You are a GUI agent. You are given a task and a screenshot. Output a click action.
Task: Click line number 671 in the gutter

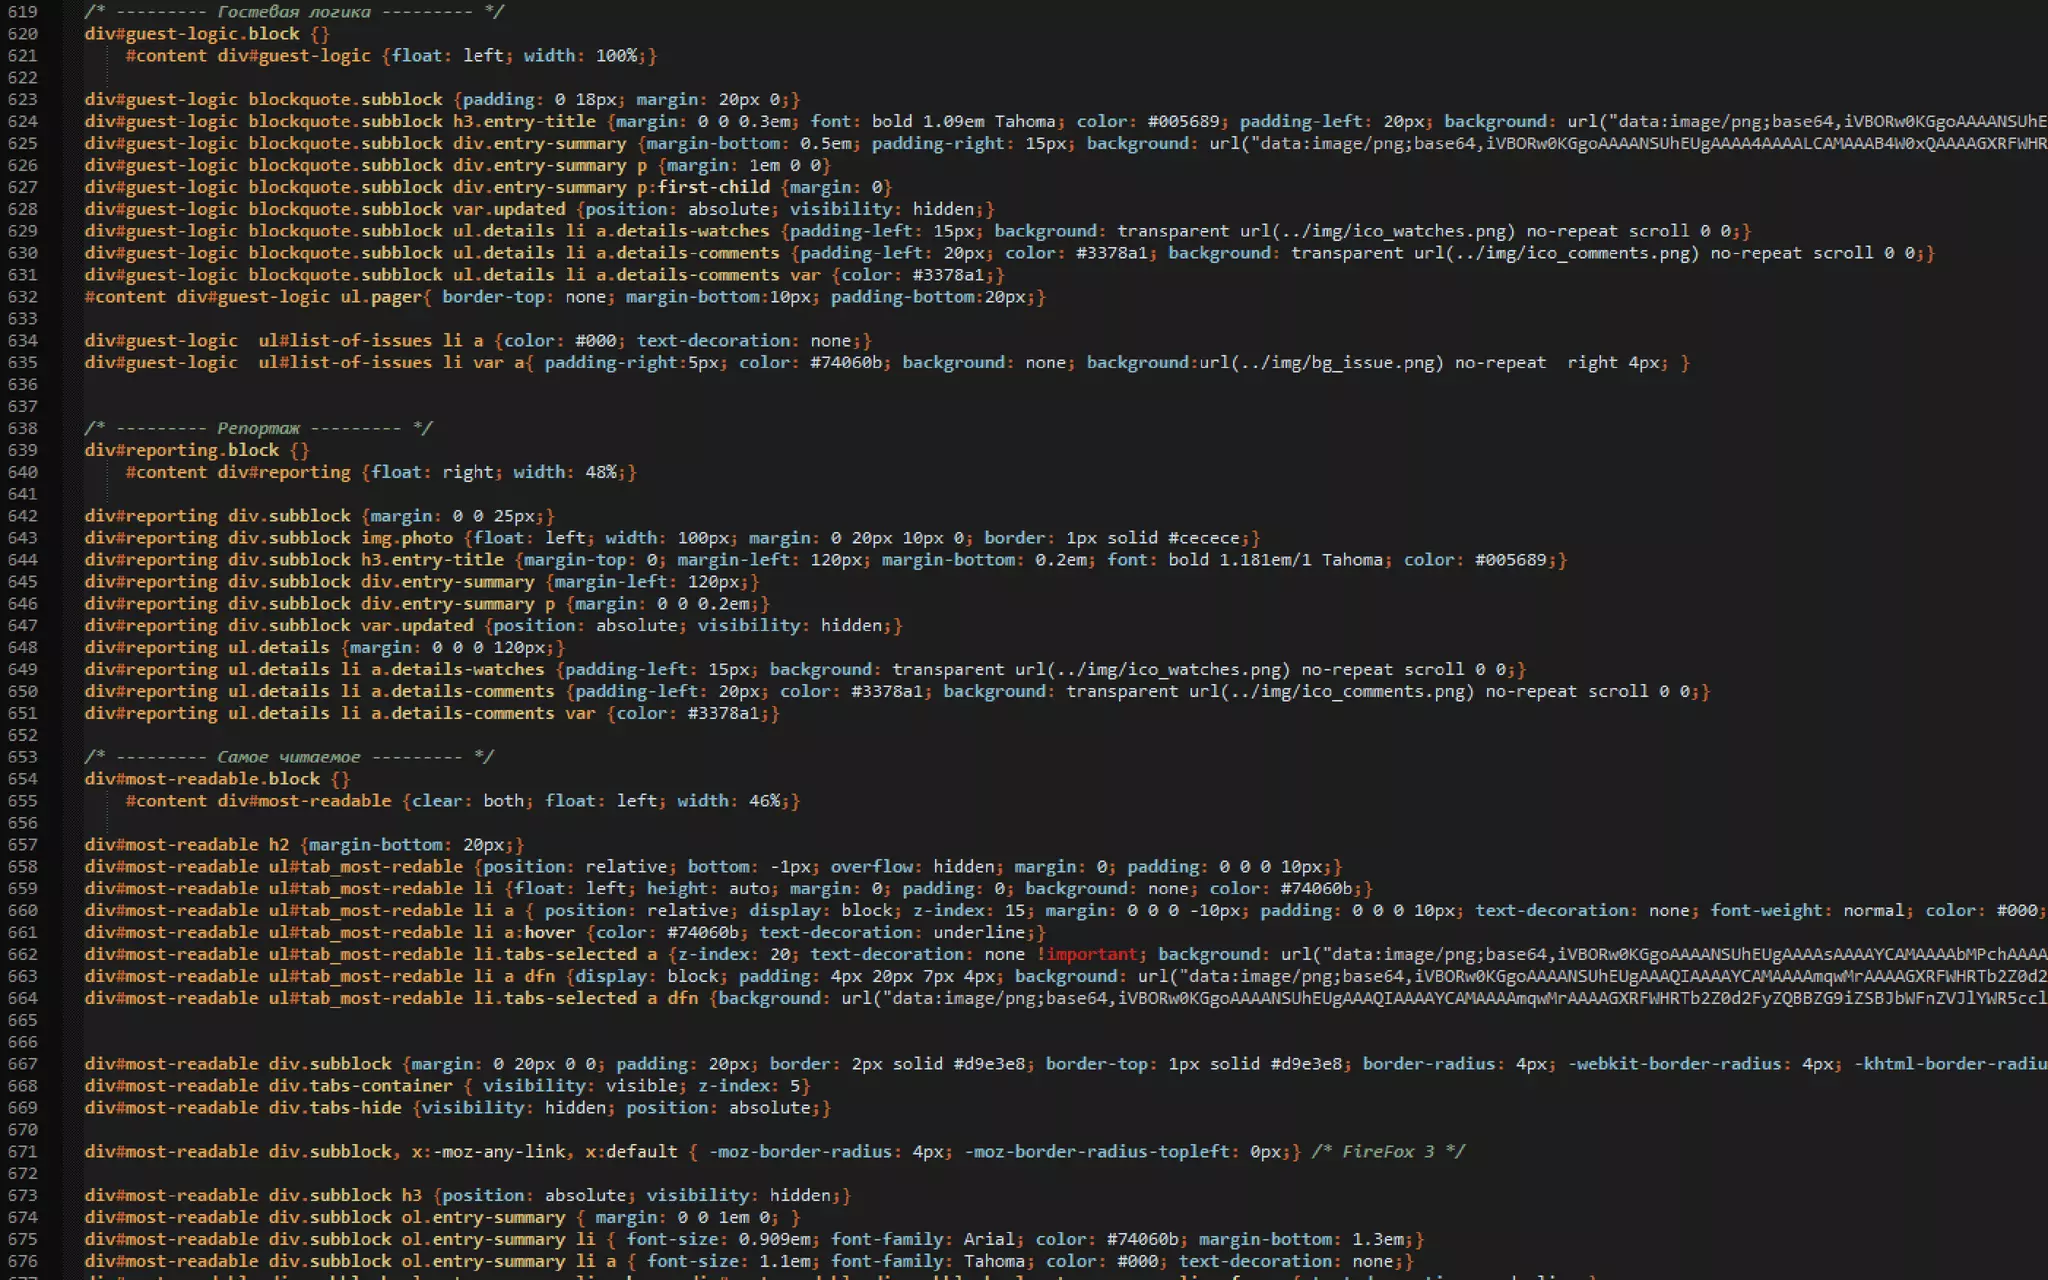22,1152
